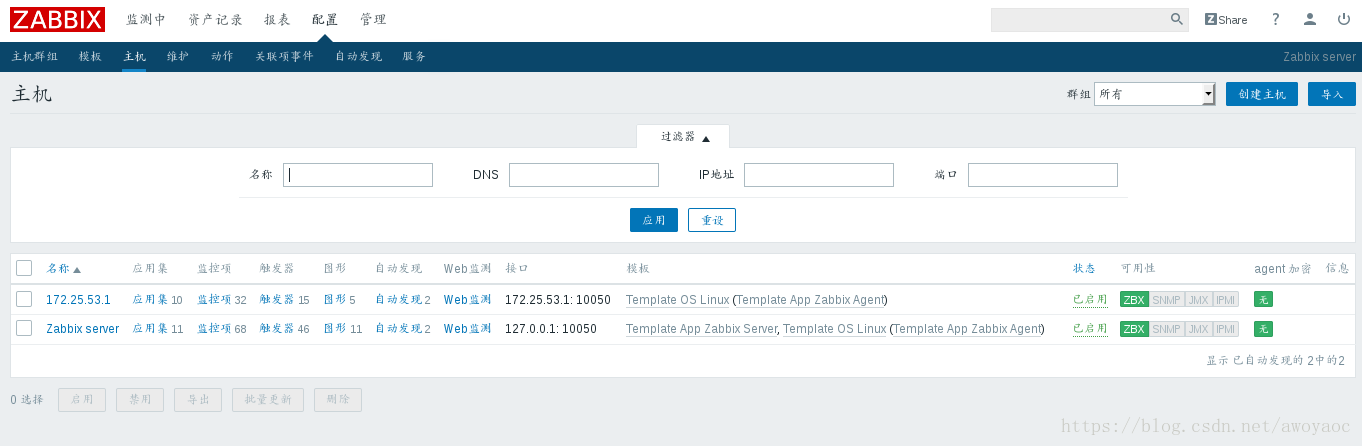
Task: Click agent encryption badge for Zabbix server
Action: tap(1263, 329)
